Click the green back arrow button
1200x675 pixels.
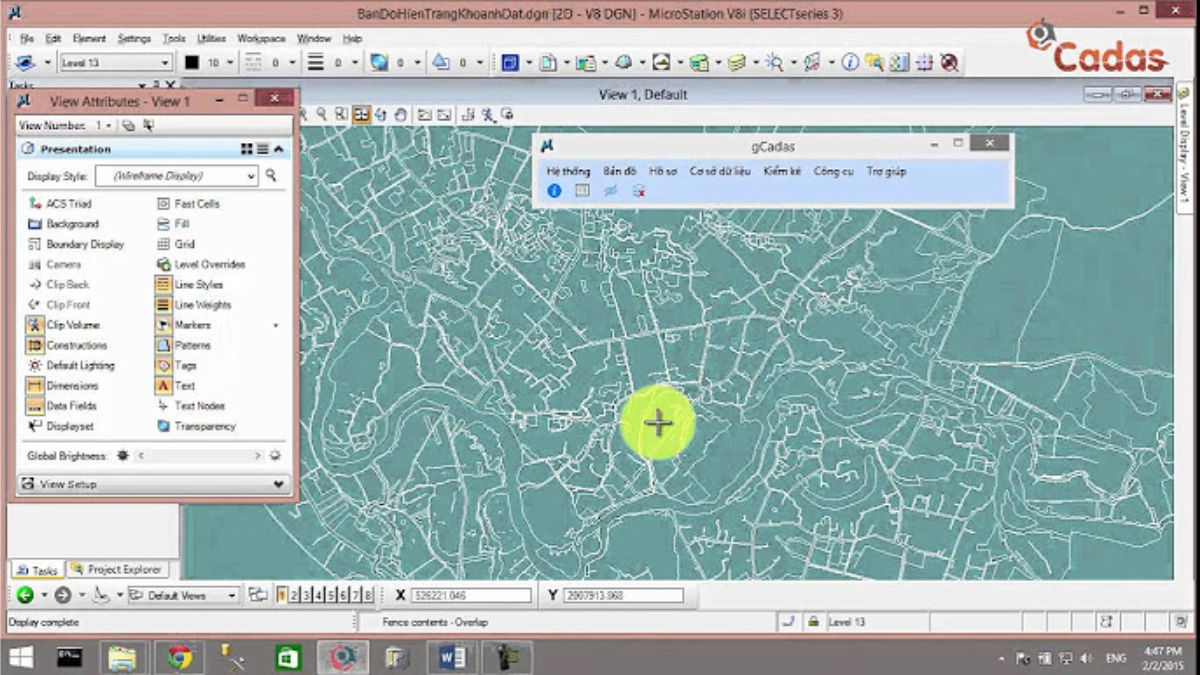(25, 595)
